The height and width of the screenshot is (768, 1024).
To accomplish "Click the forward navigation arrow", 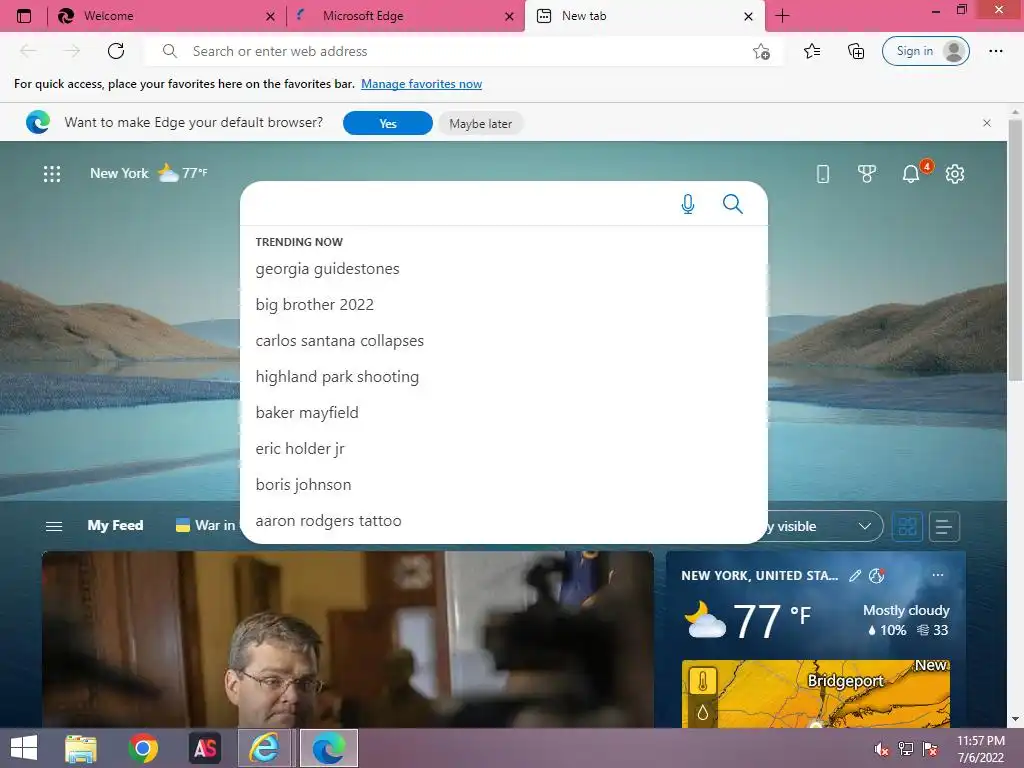I will pos(72,51).
